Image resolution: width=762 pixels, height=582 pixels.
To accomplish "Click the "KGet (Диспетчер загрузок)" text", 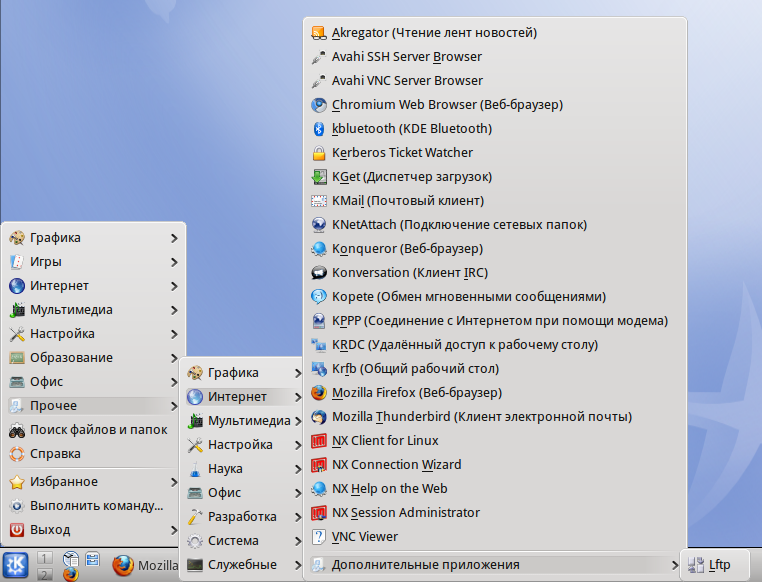I will pos(412,176).
